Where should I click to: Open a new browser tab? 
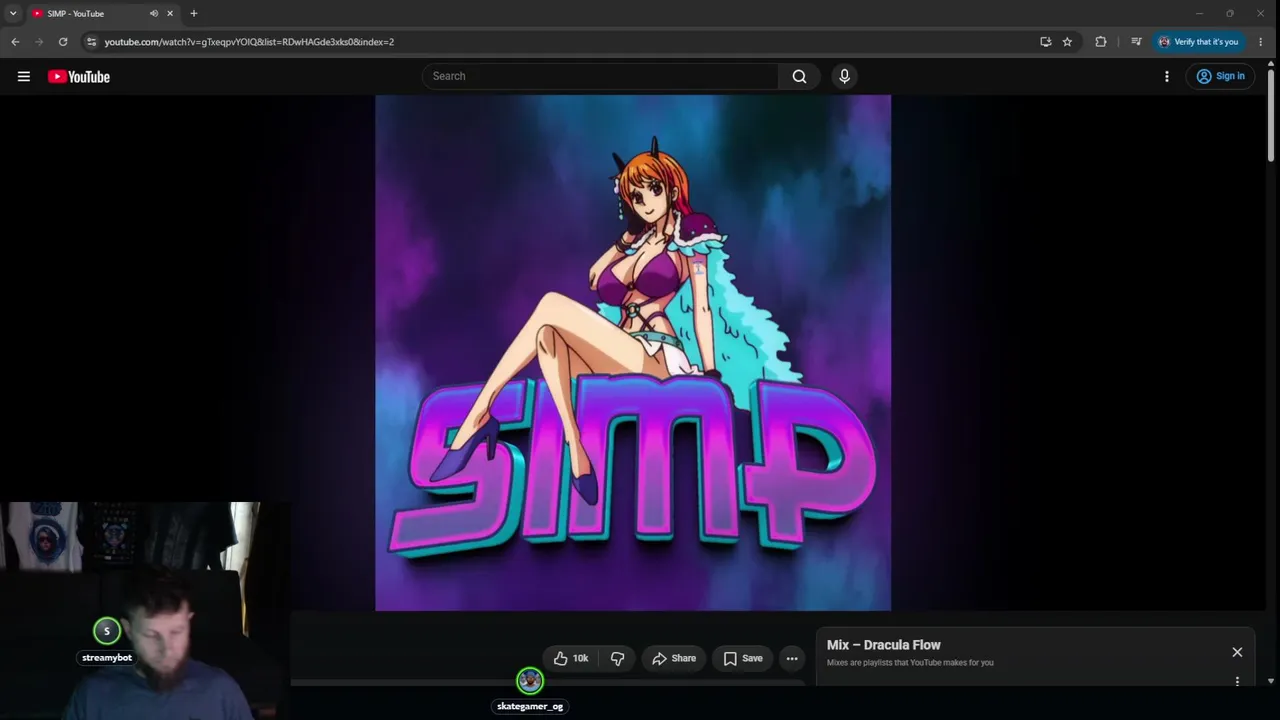194,14
